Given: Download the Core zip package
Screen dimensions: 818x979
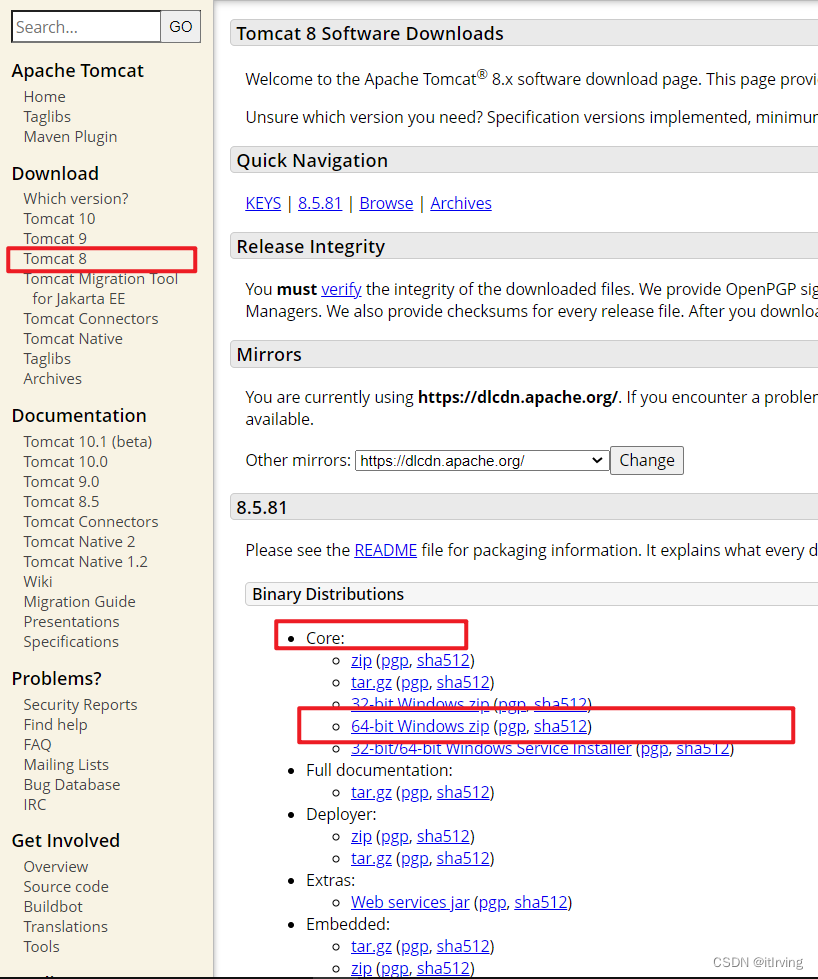Looking at the screenshot, I should 361,660.
